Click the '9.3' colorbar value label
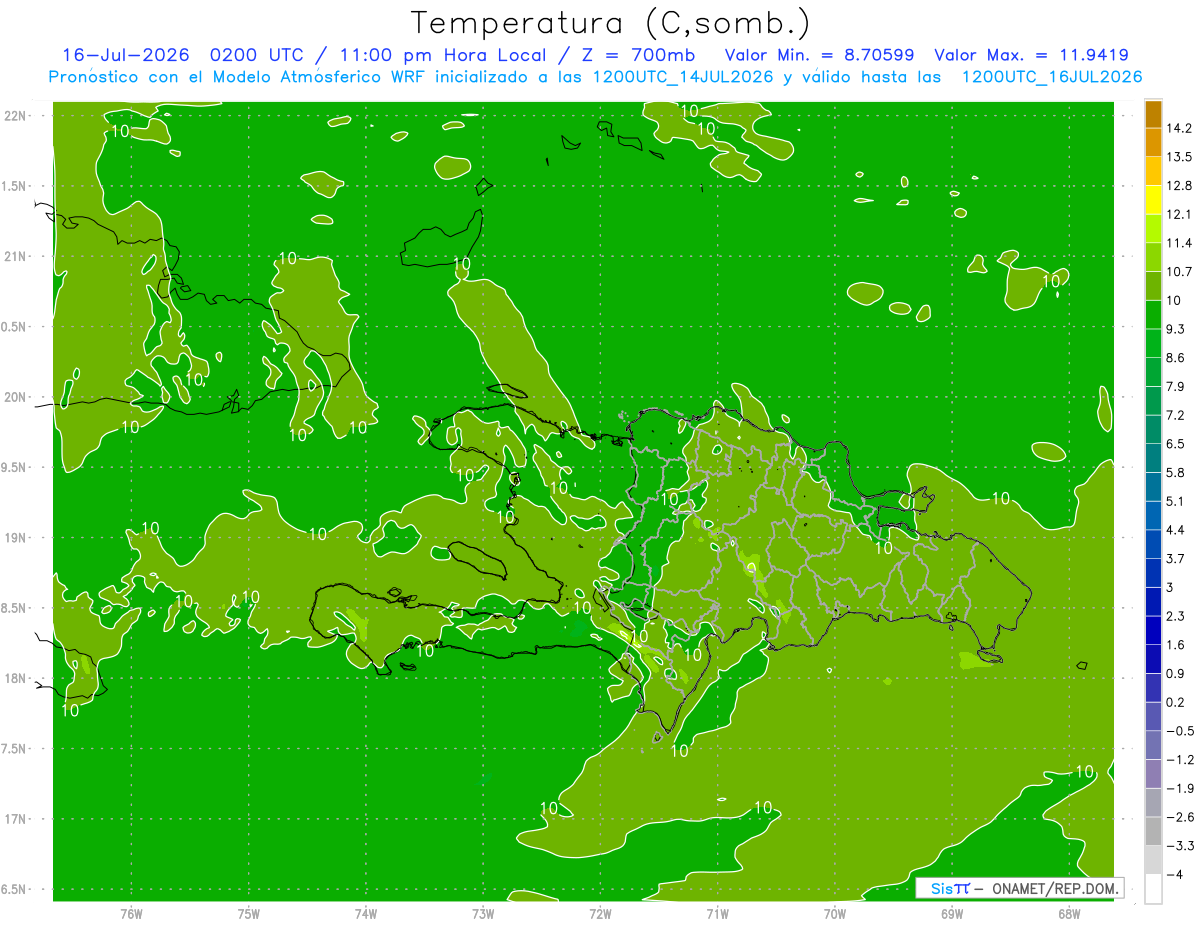 point(1176,329)
